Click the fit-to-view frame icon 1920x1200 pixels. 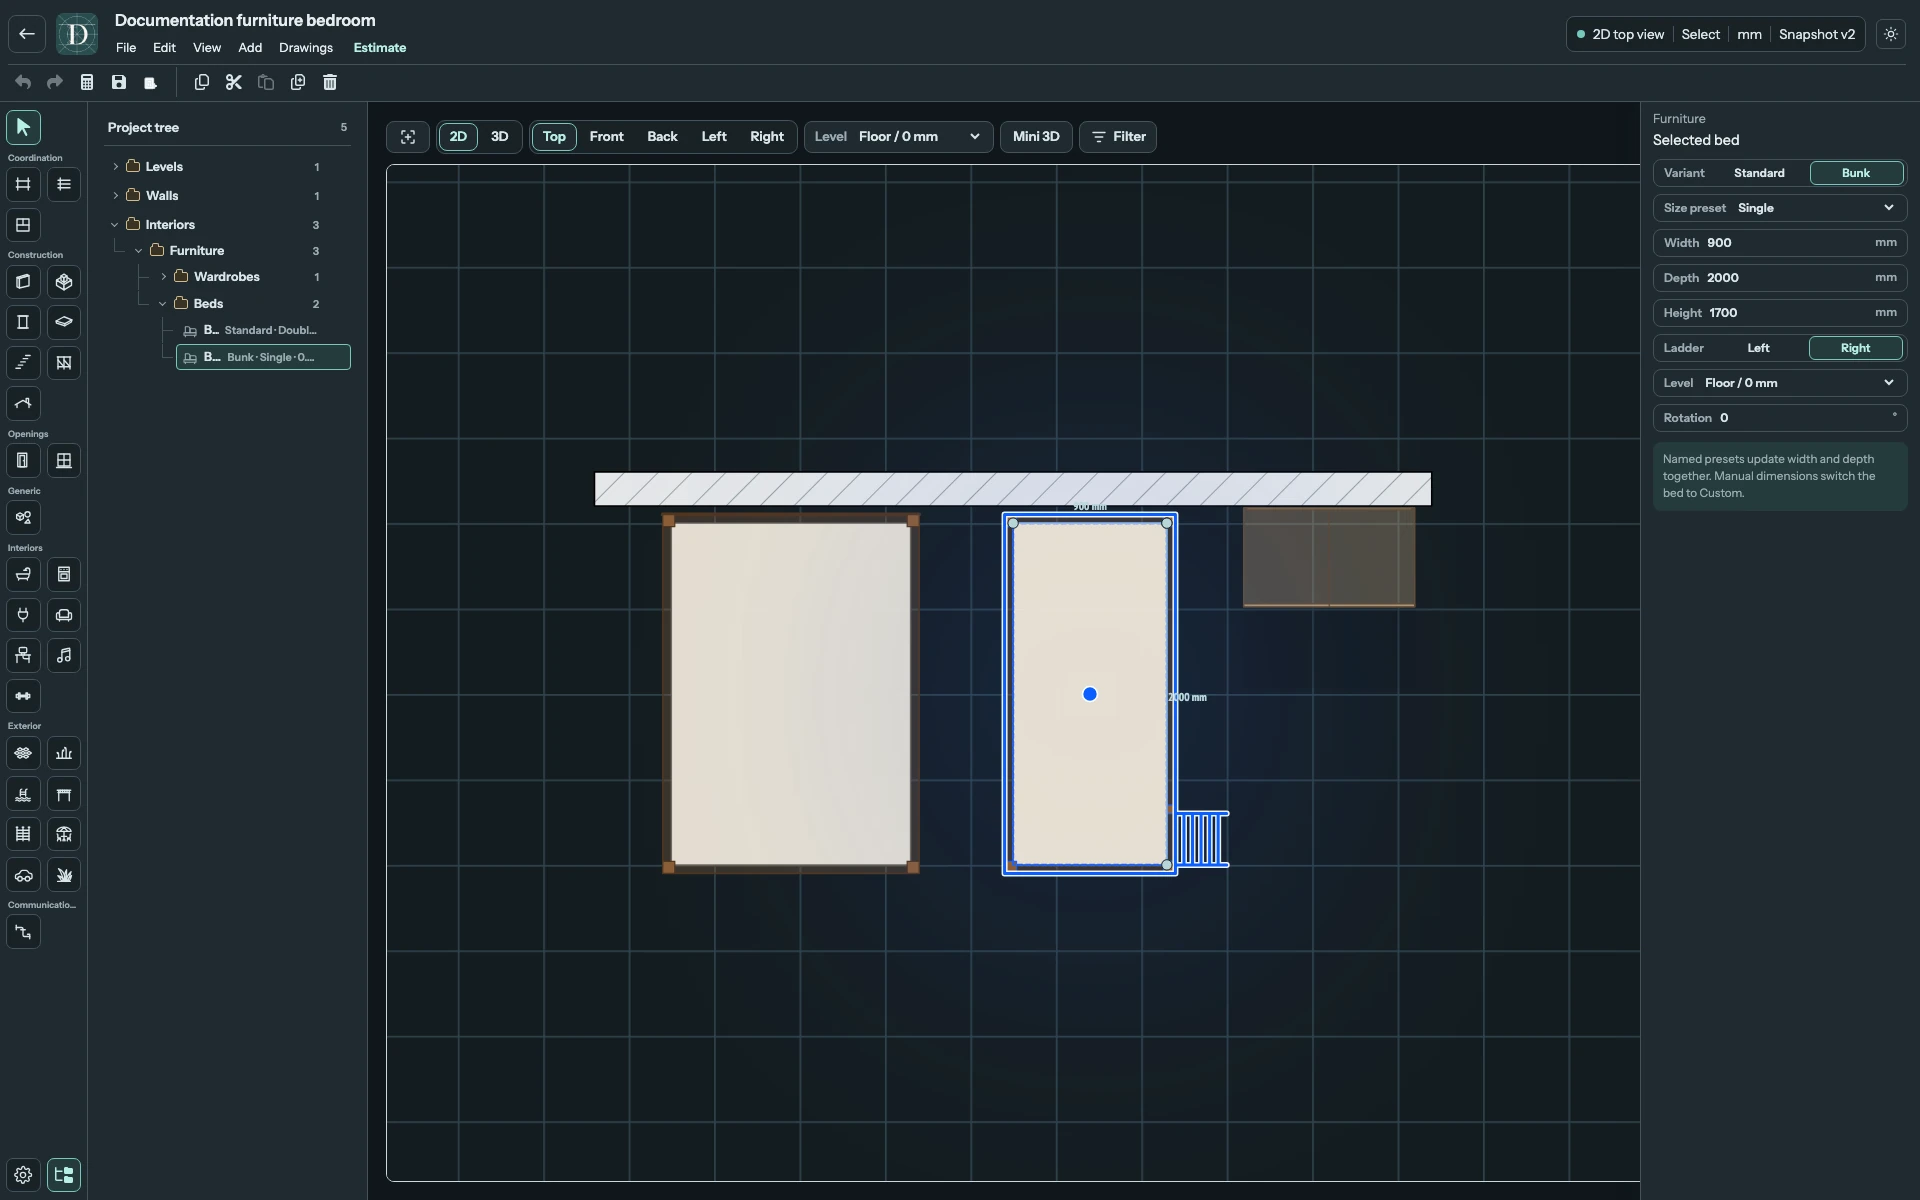coord(408,137)
